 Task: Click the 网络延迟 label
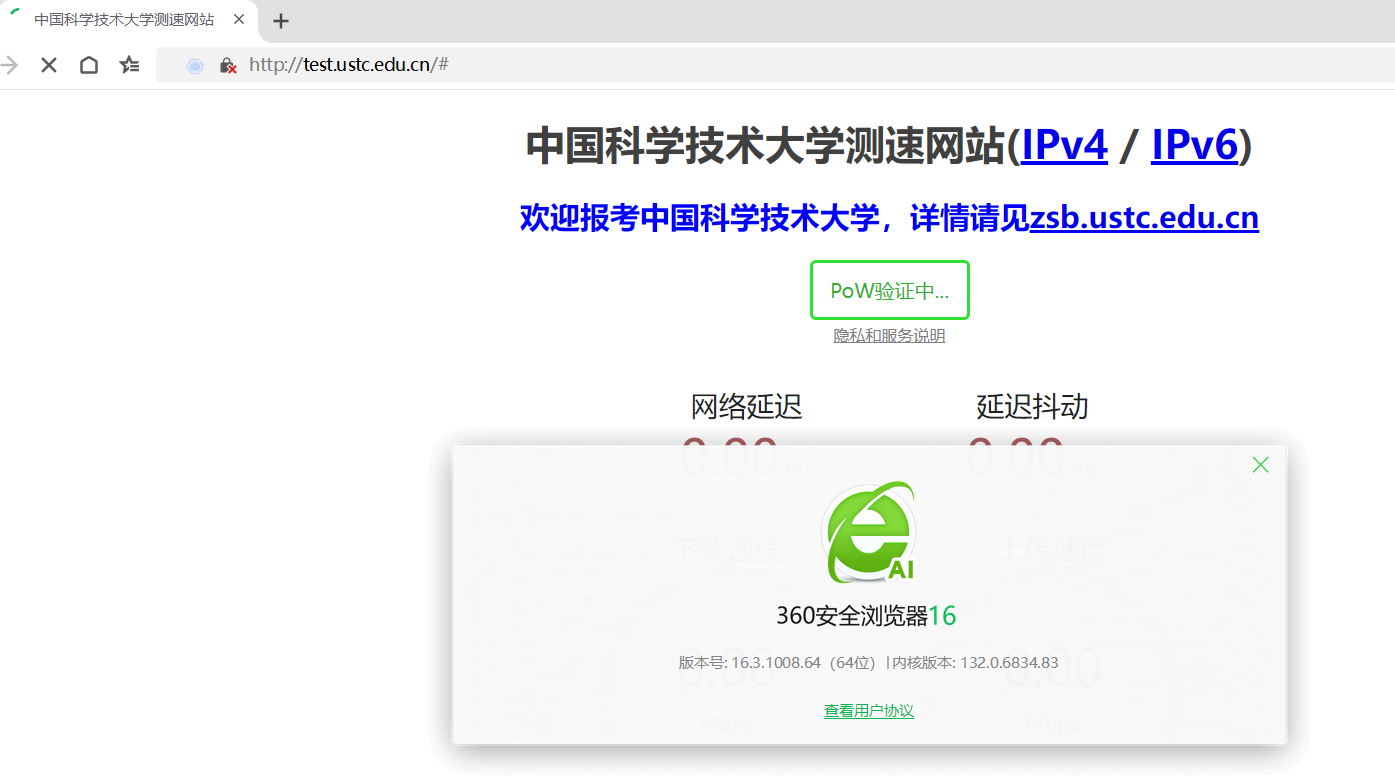[x=746, y=407]
